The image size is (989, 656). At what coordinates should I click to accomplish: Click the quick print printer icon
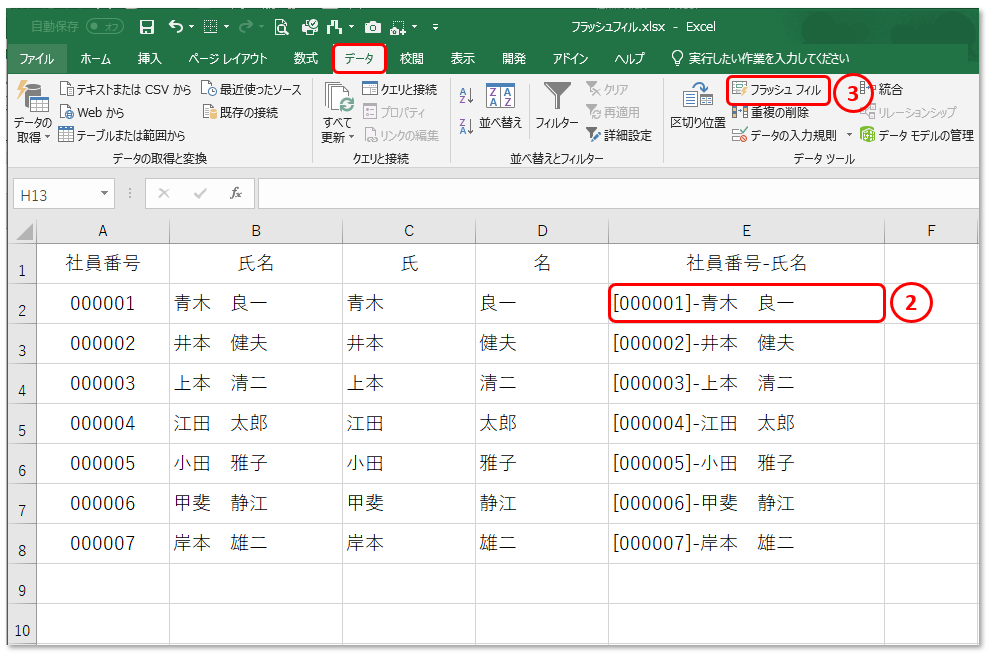(x=310, y=26)
